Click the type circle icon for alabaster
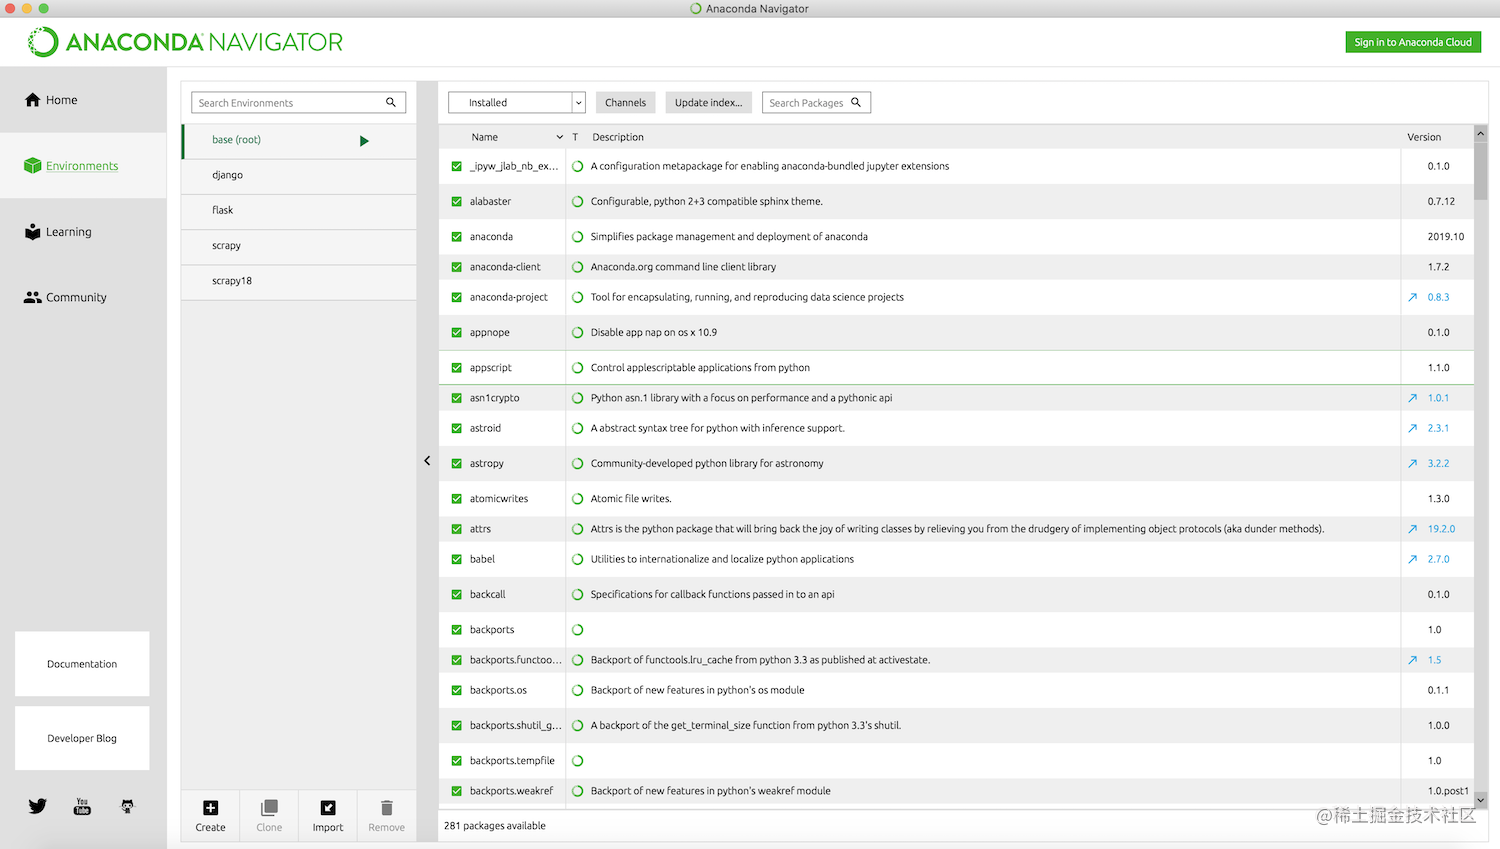This screenshot has height=849, width=1500. 577,201
